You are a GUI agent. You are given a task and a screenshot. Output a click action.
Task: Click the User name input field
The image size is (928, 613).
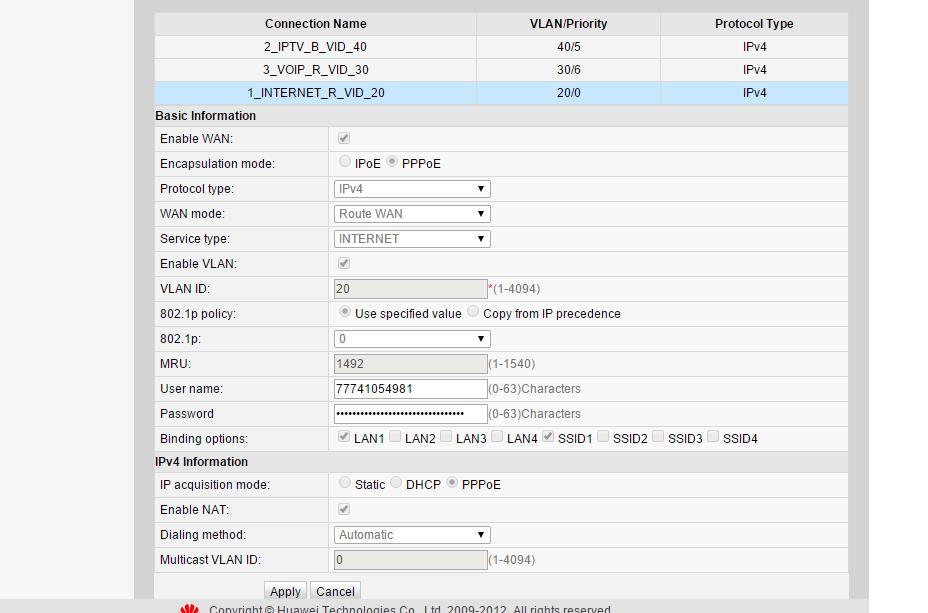click(x=410, y=389)
